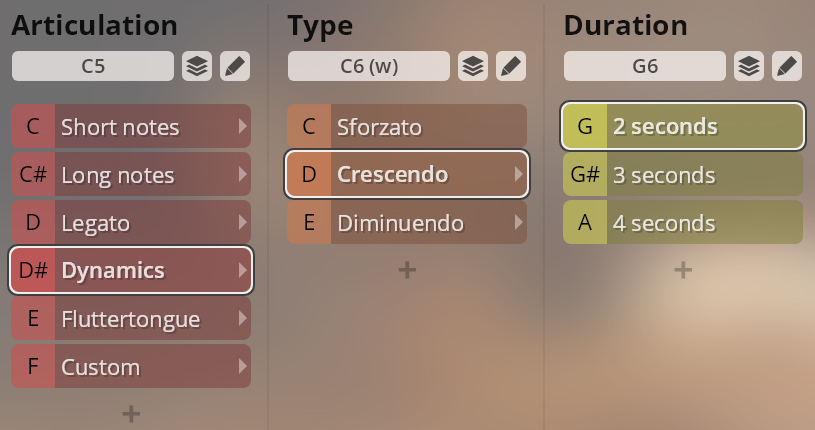Click the pencil edit icon under Duration
Screen dimensions: 815x430
[787, 67]
